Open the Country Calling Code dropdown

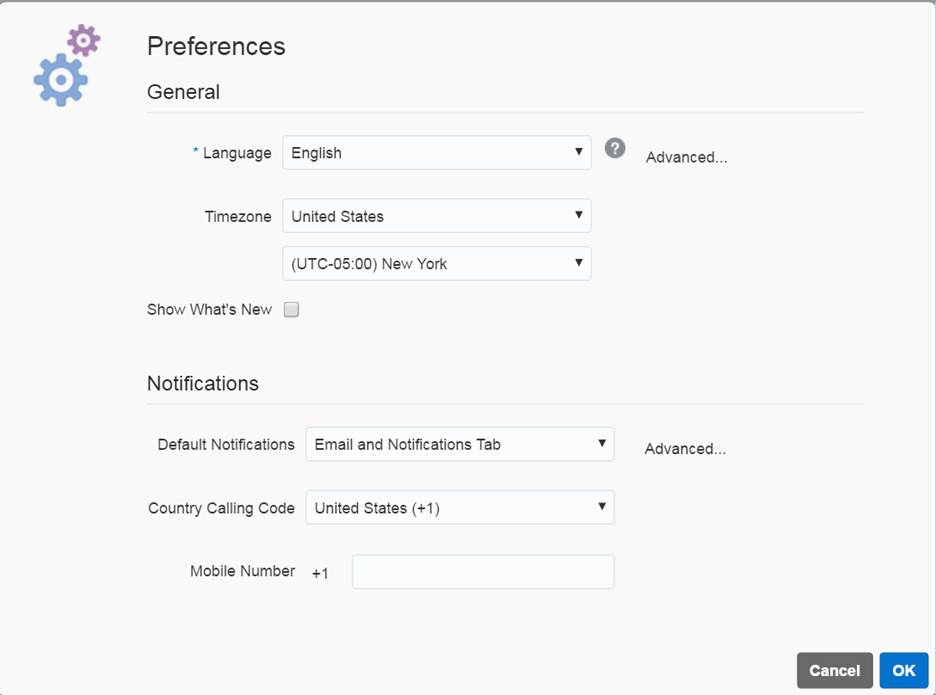tap(460, 508)
